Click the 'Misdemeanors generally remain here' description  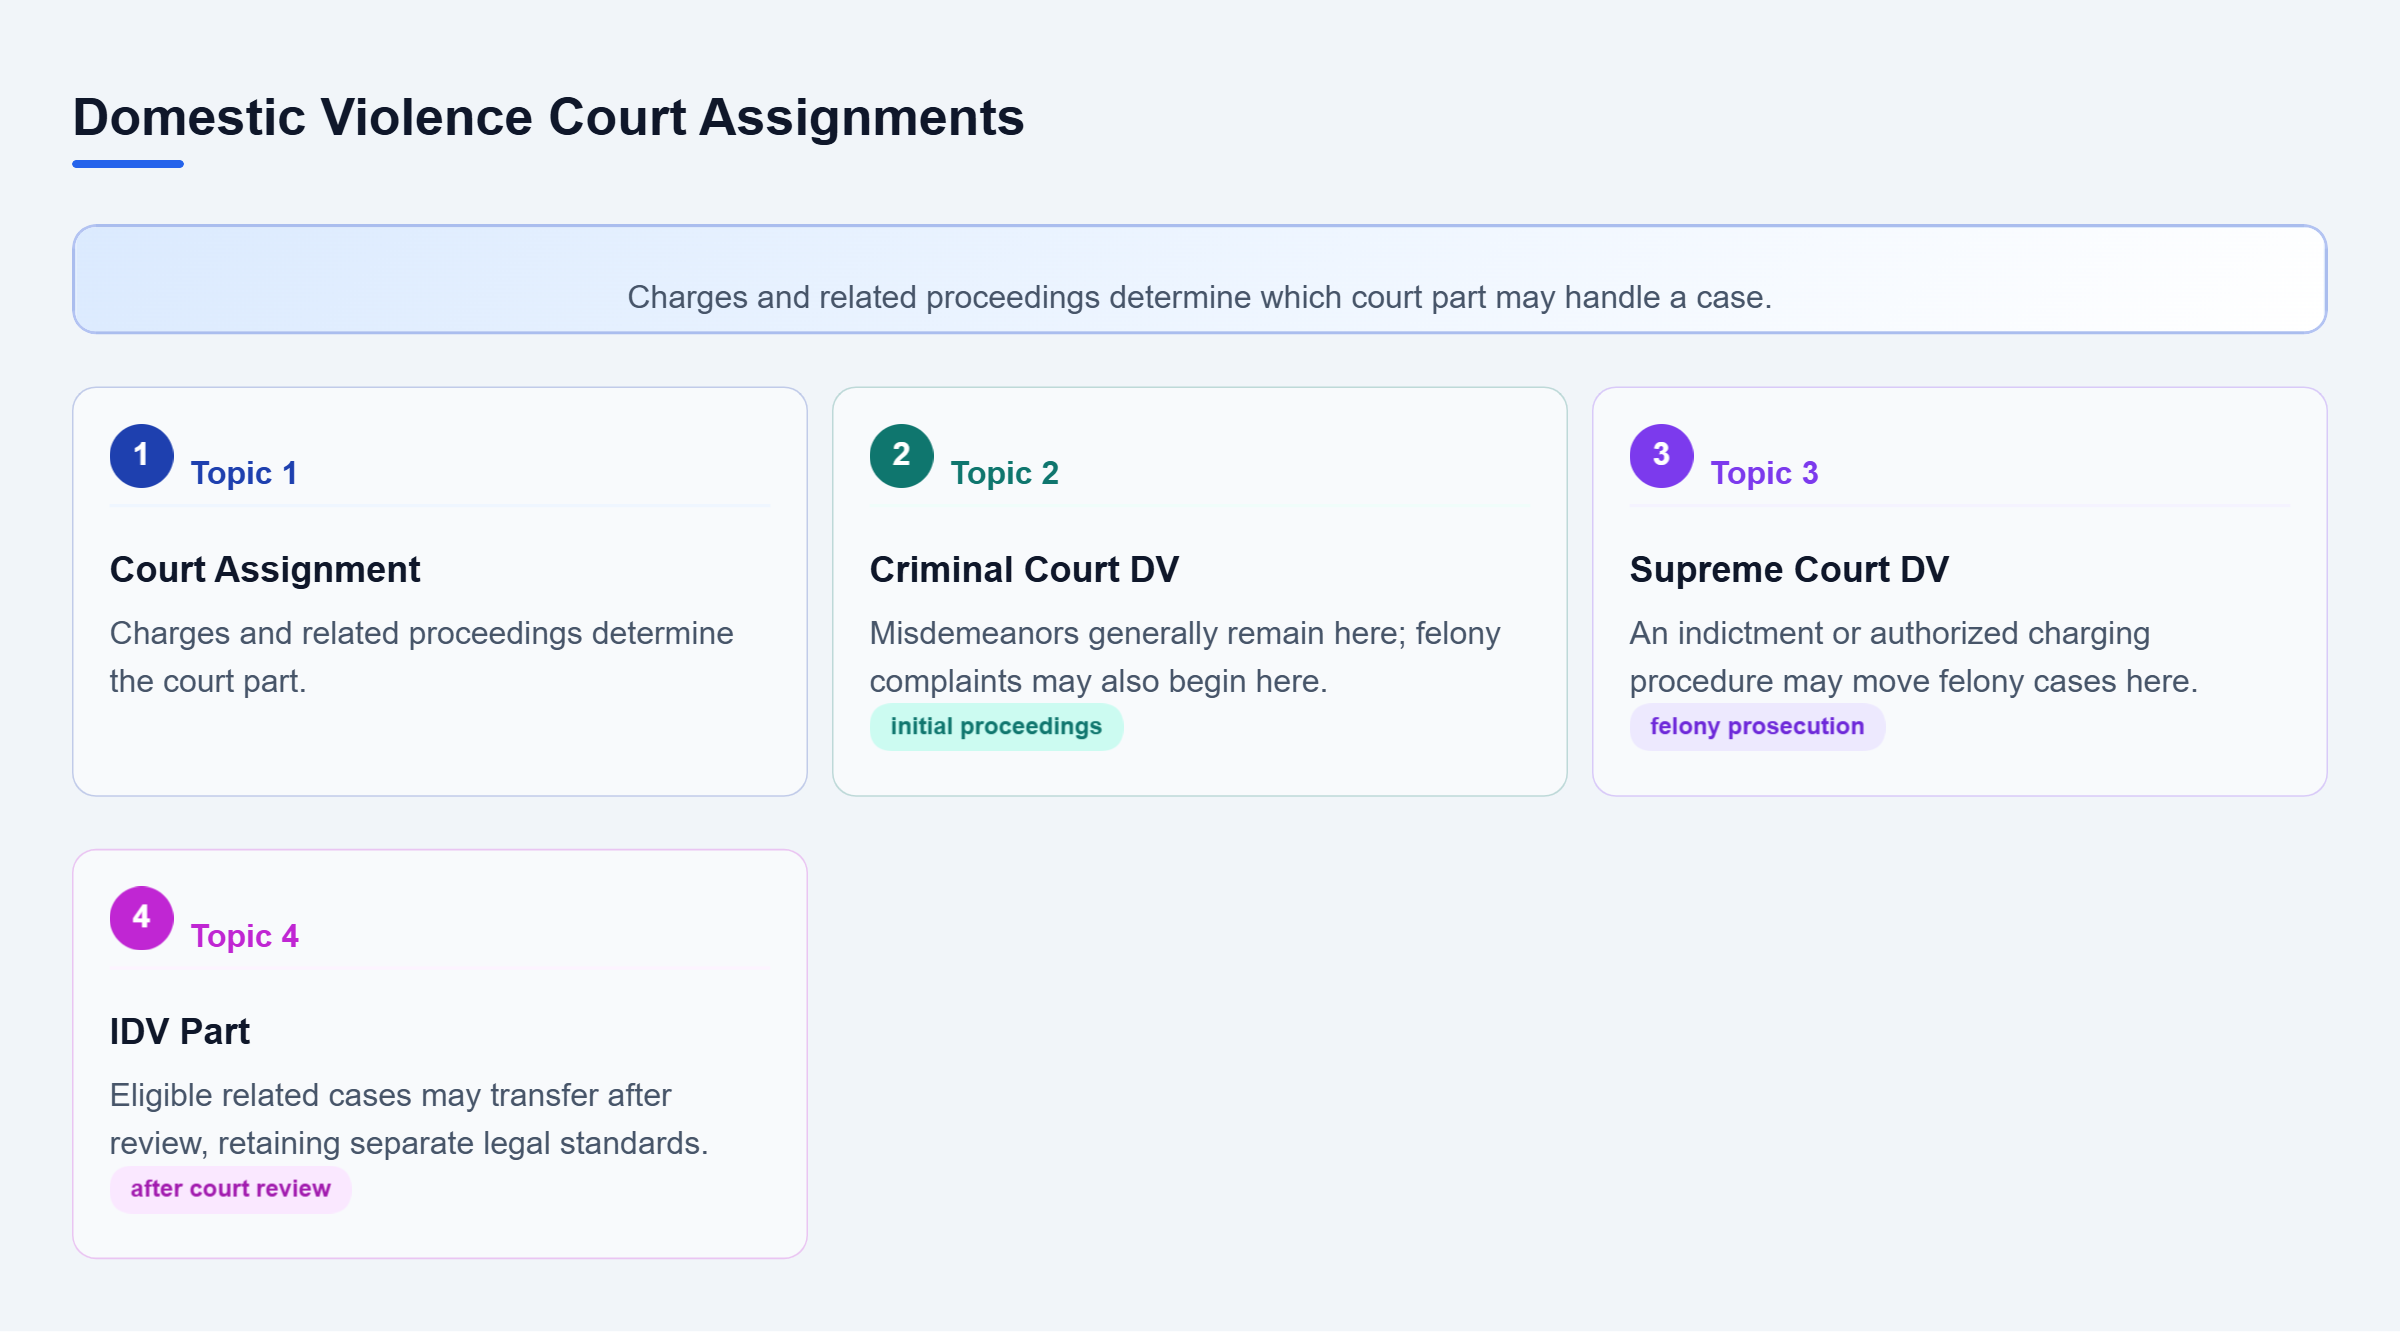click(x=1185, y=657)
